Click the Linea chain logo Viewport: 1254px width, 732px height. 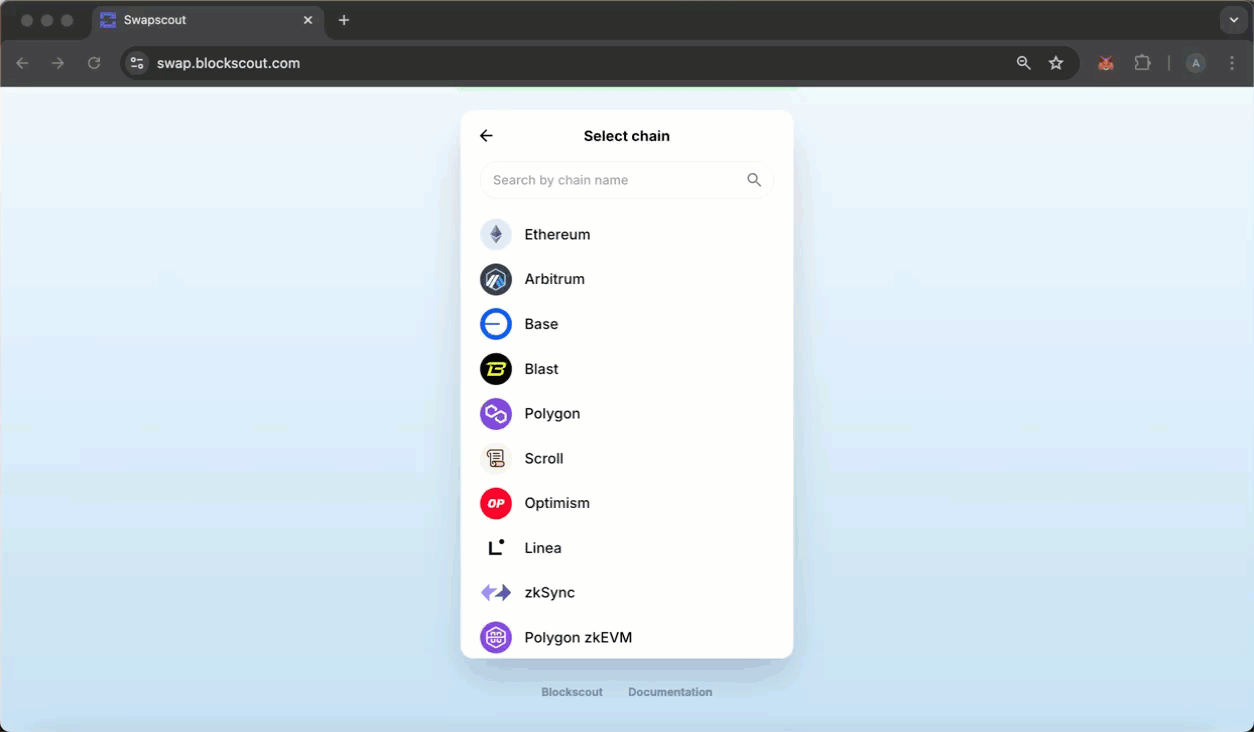496,548
